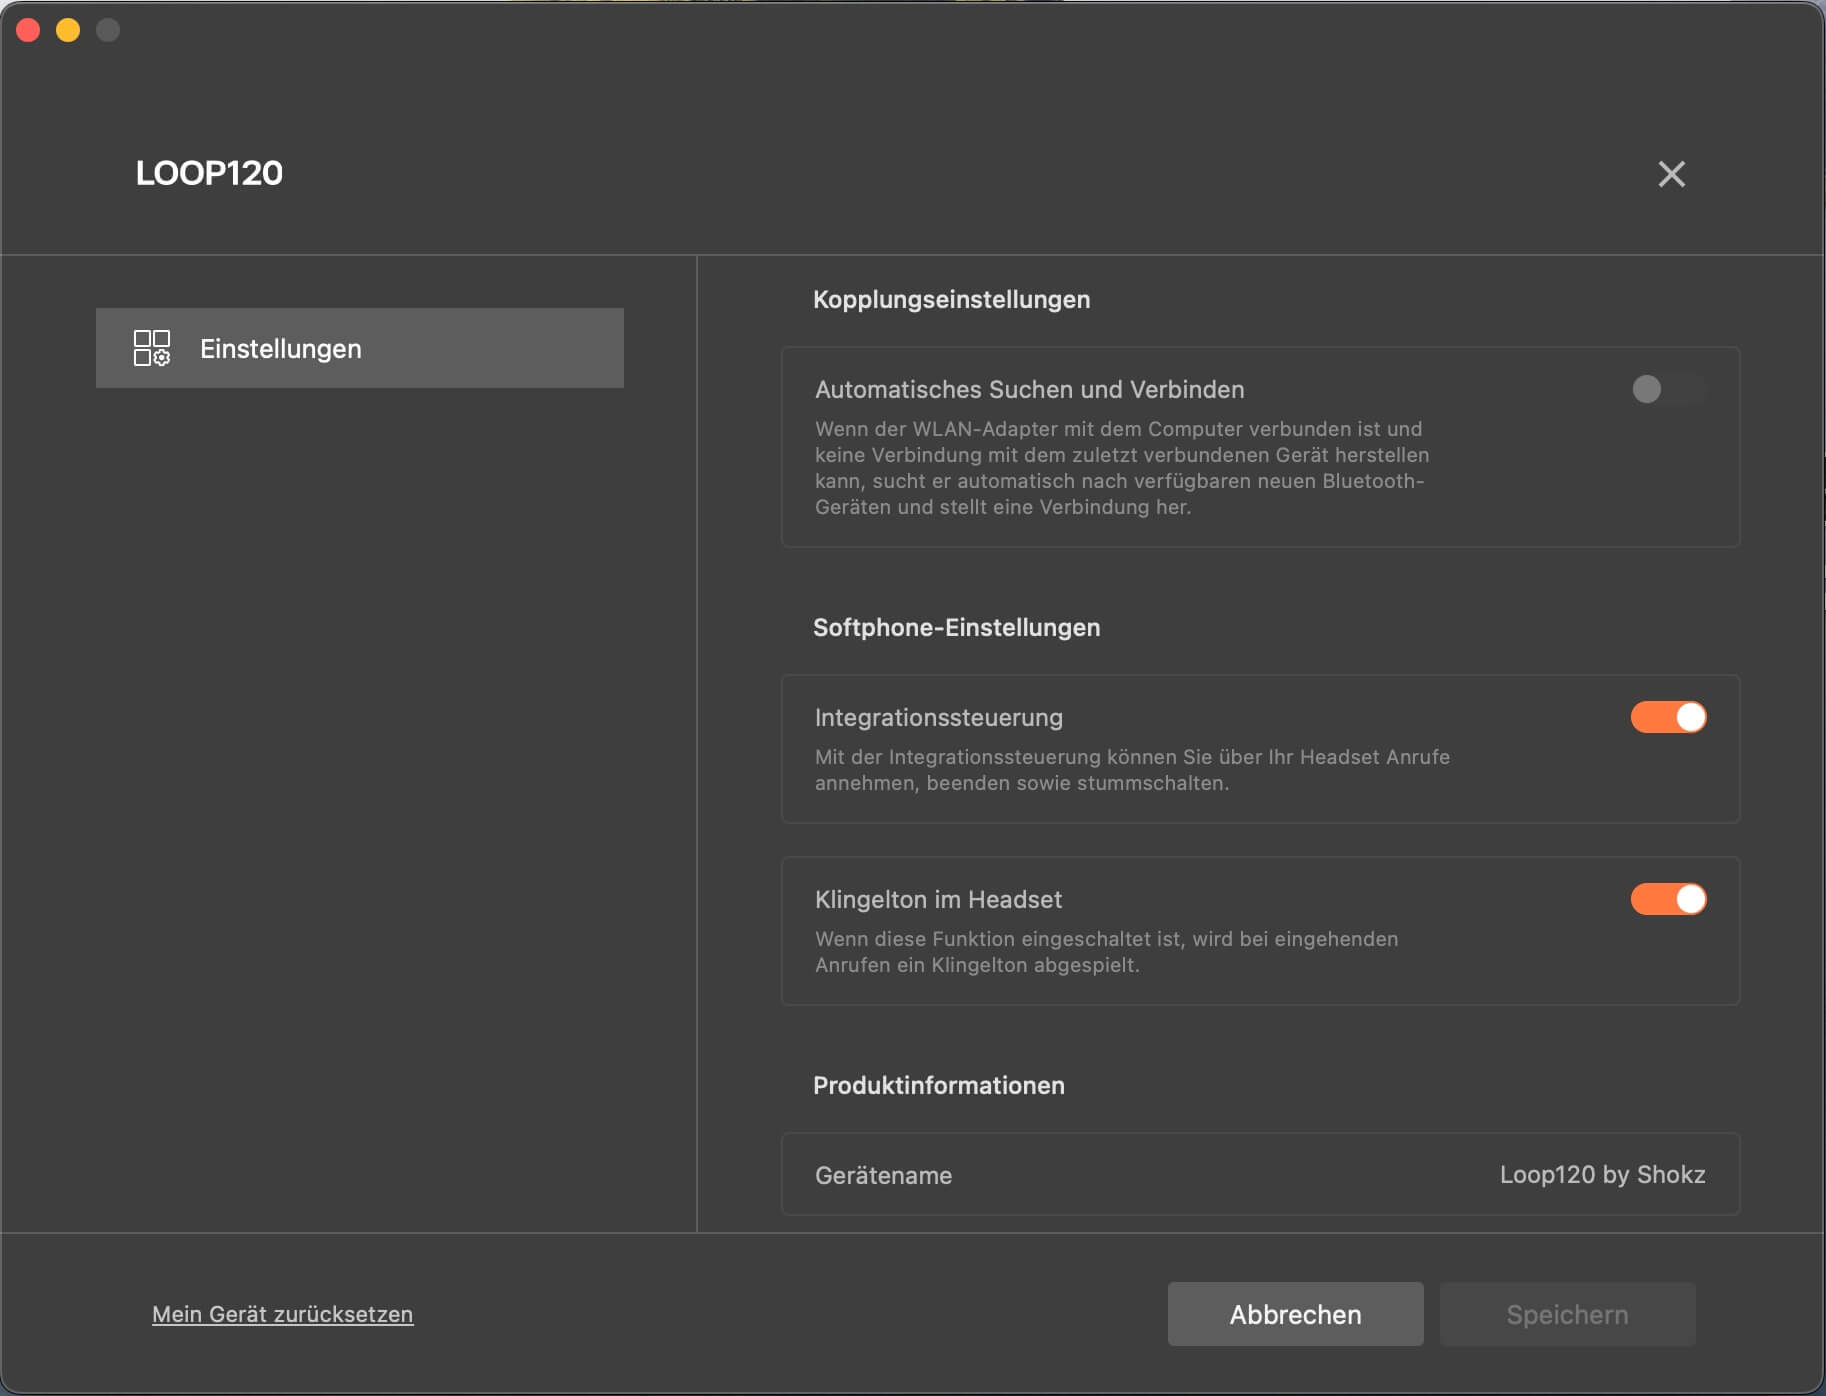Click the LOOP120 title text
The height and width of the screenshot is (1396, 1826).
pyautogui.click(x=209, y=173)
